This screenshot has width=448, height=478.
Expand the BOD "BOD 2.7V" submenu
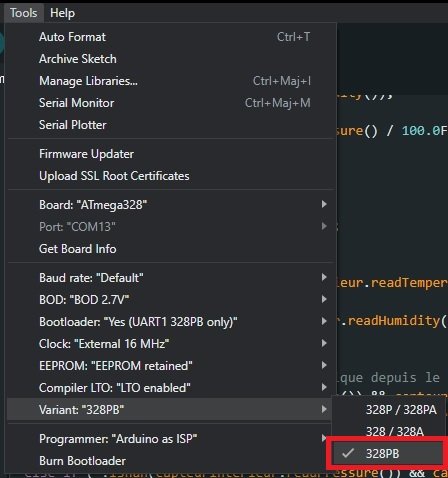pos(171,300)
